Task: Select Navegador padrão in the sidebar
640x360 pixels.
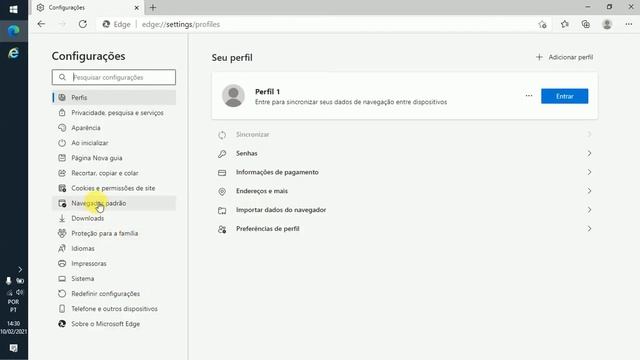Action: tap(114, 203)
